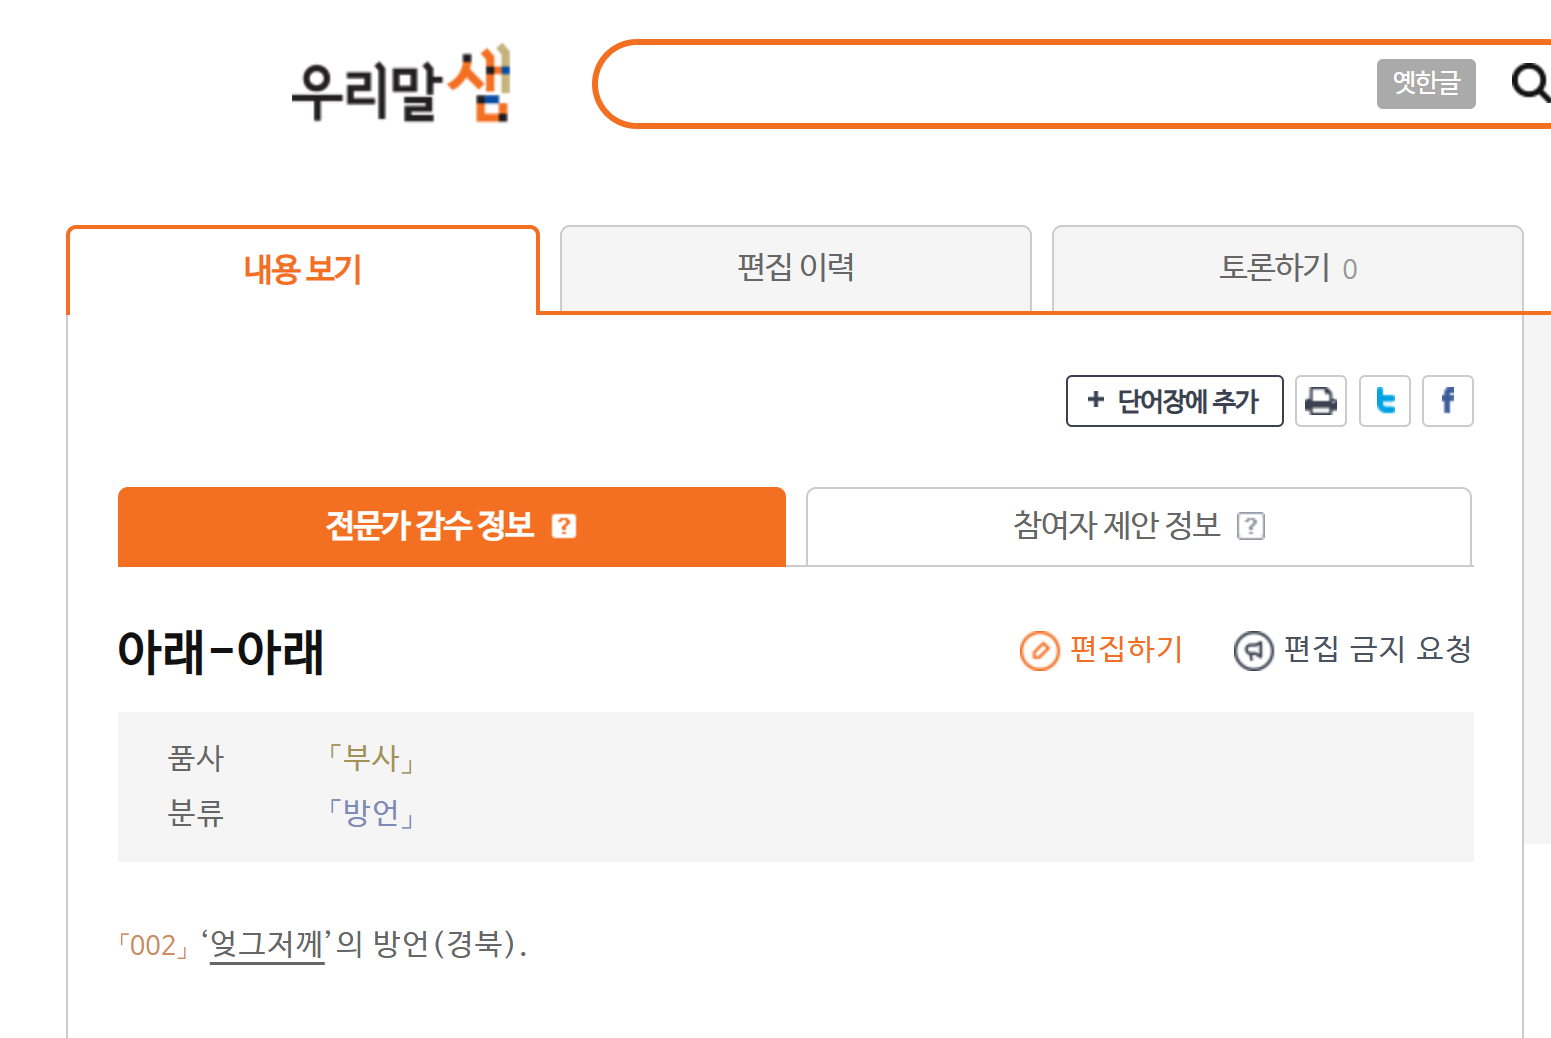The image size is (1551, 1038).
Task: Share the entry via Facebook icon
Action: click(x=1448, y=401)
